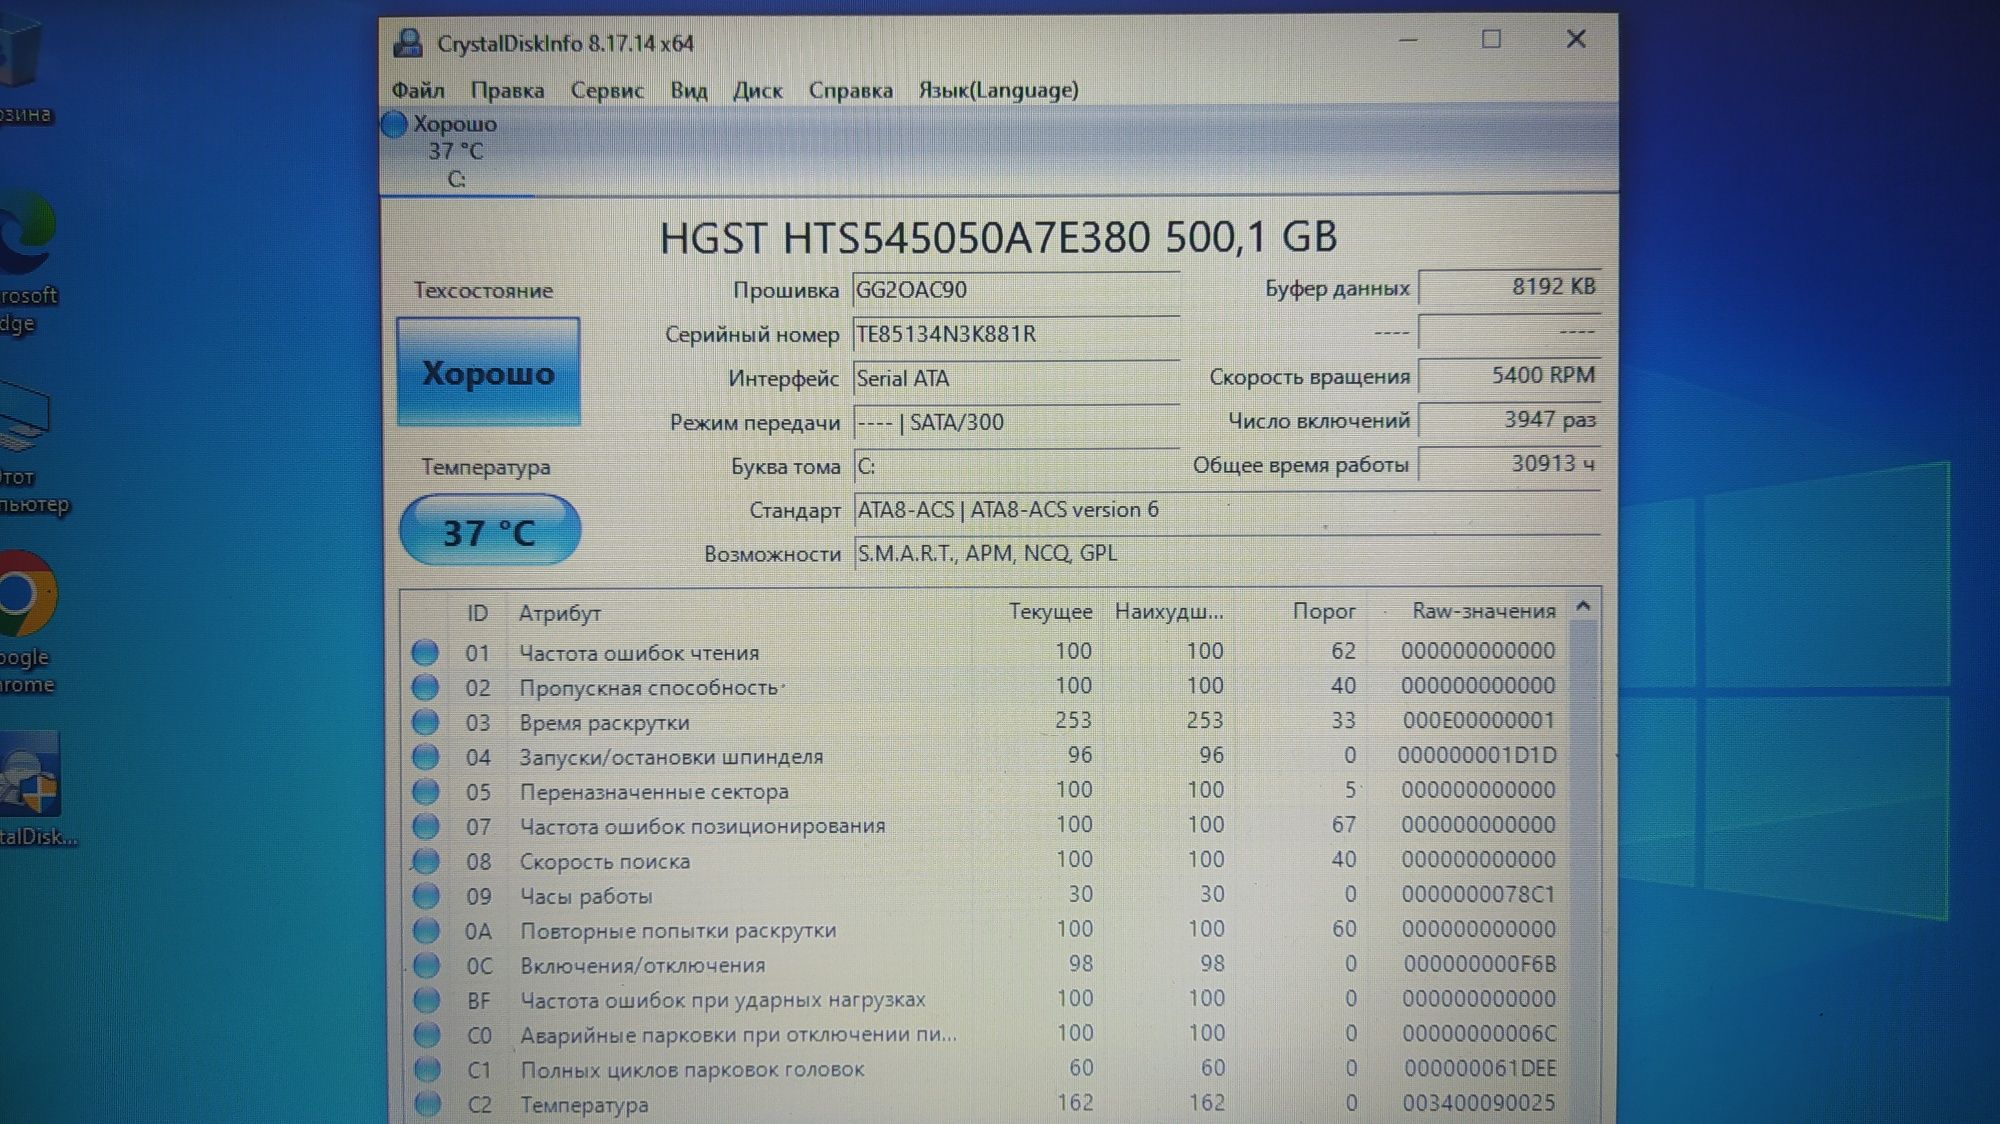
Task: Open the Диск menu
Action: 757,90
